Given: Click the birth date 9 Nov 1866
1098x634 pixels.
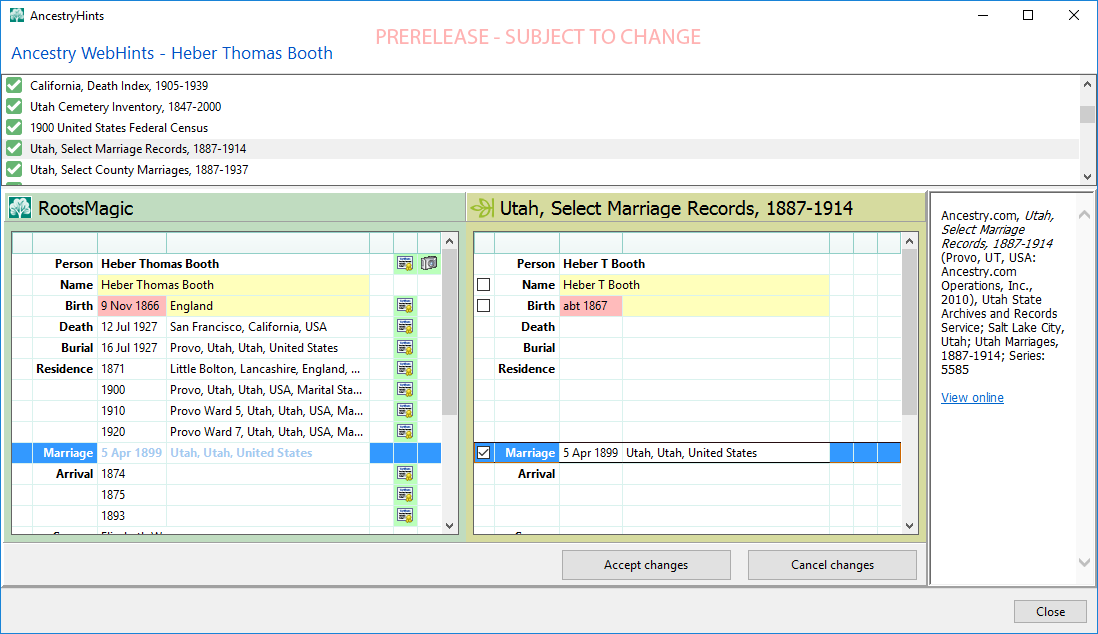Looking at the screenshot, I should (130, 305).
